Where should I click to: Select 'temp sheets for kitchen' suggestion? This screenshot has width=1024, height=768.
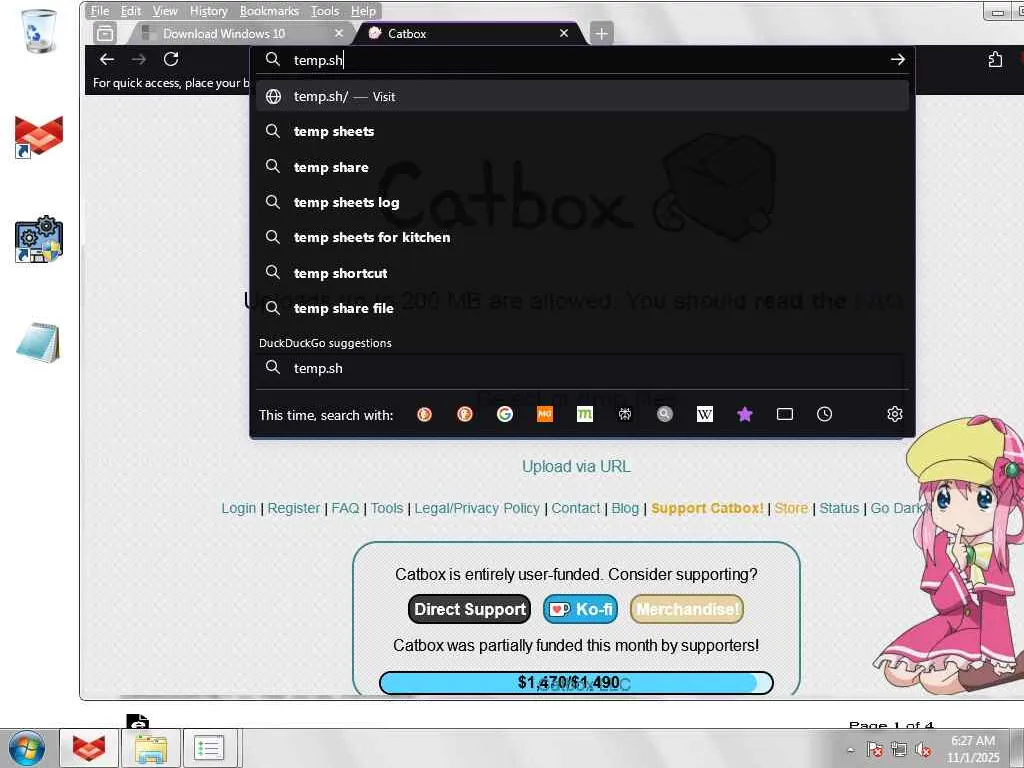582,238
